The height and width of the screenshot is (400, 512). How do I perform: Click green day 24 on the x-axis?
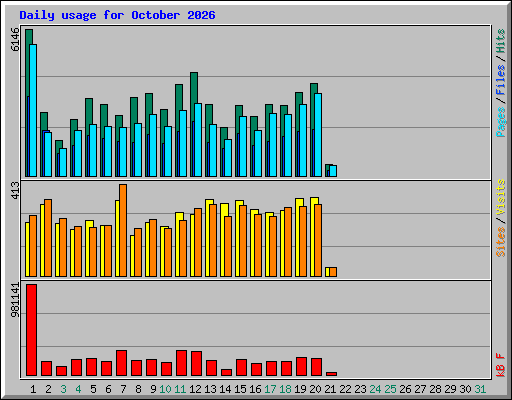click(x=375, y=389)
